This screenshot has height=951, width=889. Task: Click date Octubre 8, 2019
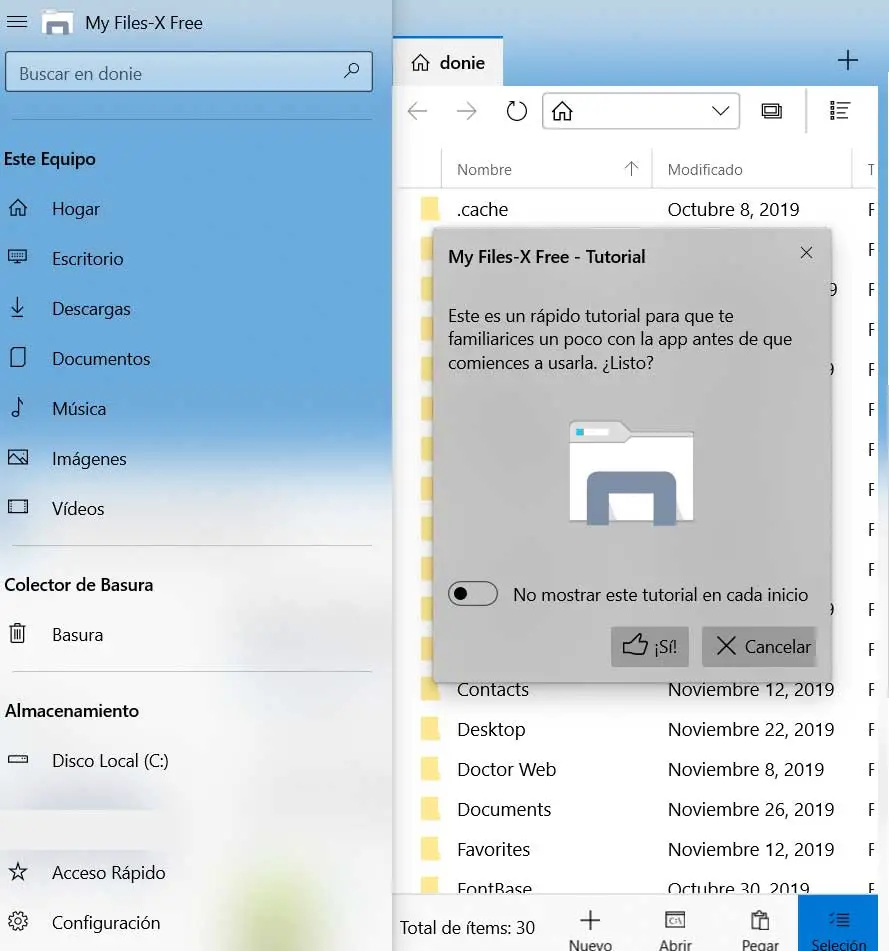(x=733, y=209)
